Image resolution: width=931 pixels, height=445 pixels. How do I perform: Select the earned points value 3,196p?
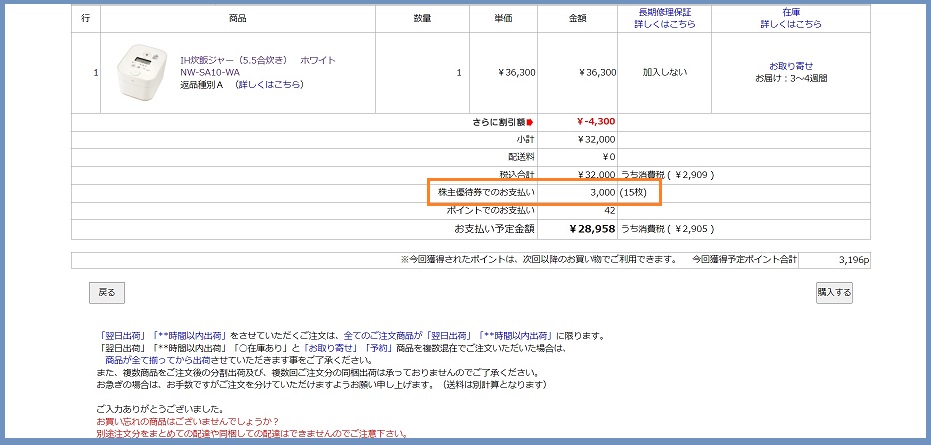click(854, 260)
